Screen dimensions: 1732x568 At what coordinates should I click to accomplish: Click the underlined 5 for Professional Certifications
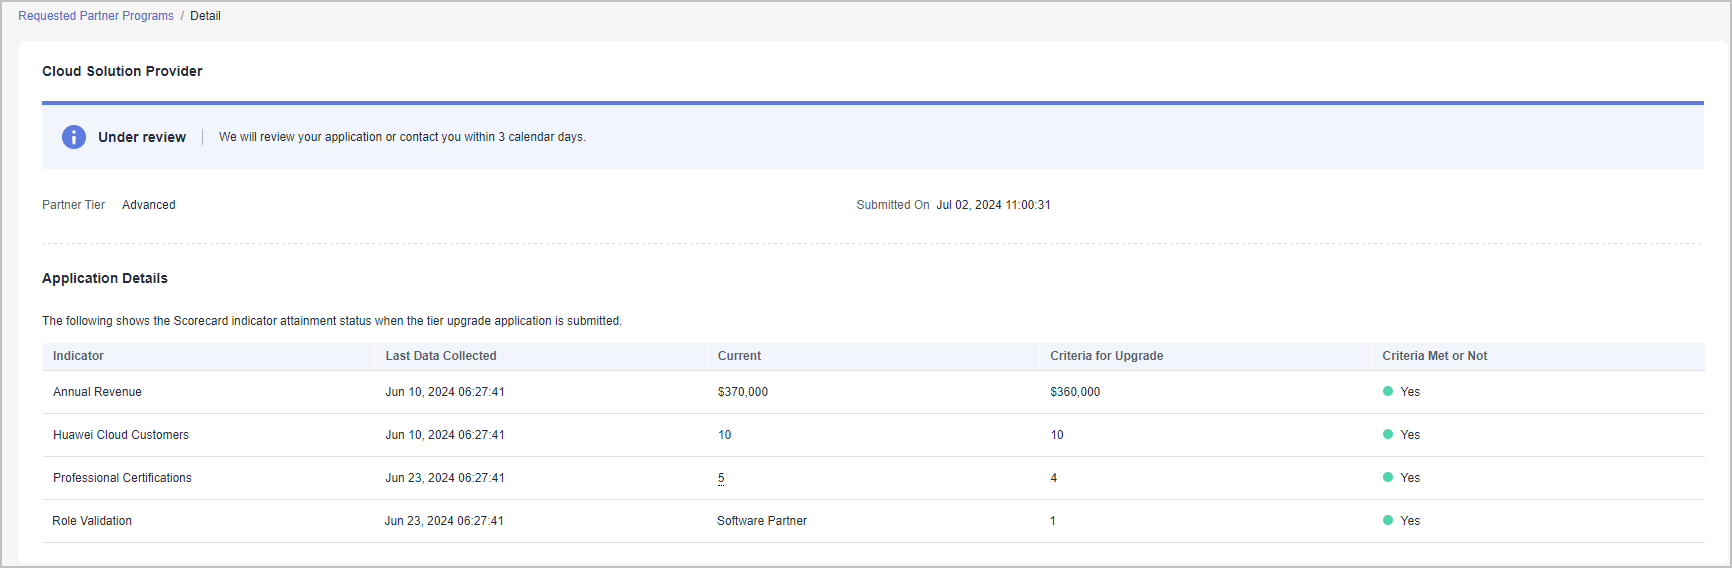point(721,478)
